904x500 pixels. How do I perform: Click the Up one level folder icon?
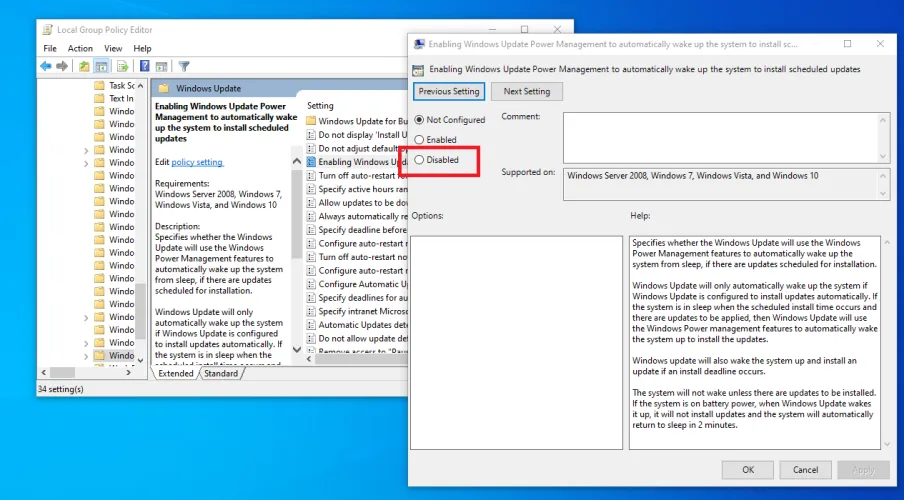[x=84, y=66]
